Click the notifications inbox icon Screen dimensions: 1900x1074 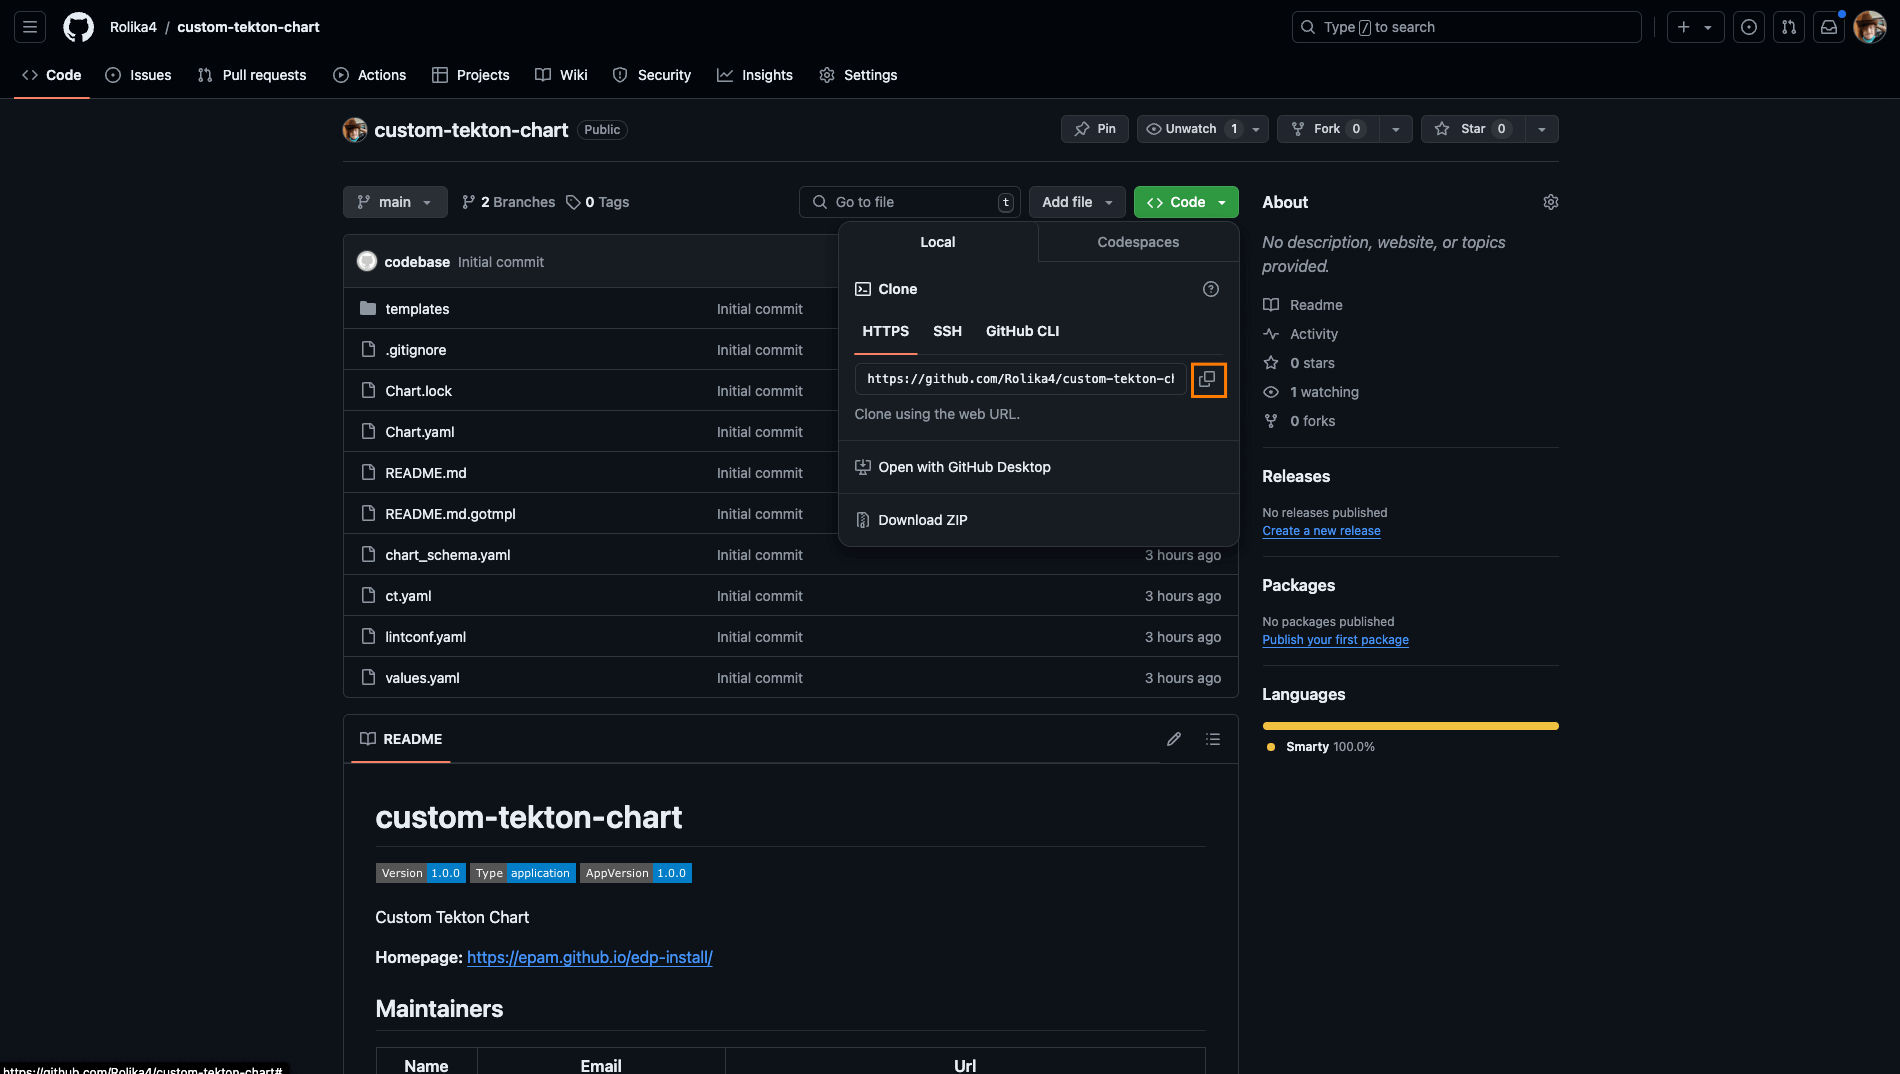point(1829,27)
